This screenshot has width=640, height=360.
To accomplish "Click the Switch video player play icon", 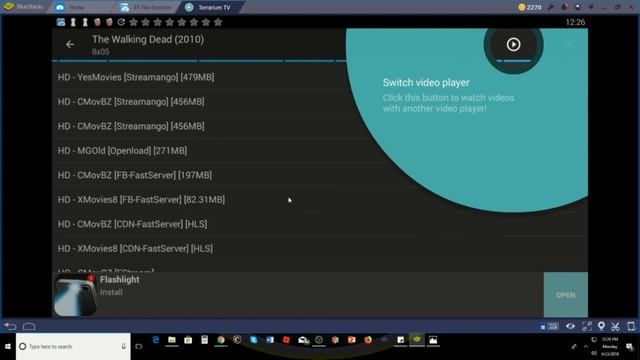I will pos(513,44).
